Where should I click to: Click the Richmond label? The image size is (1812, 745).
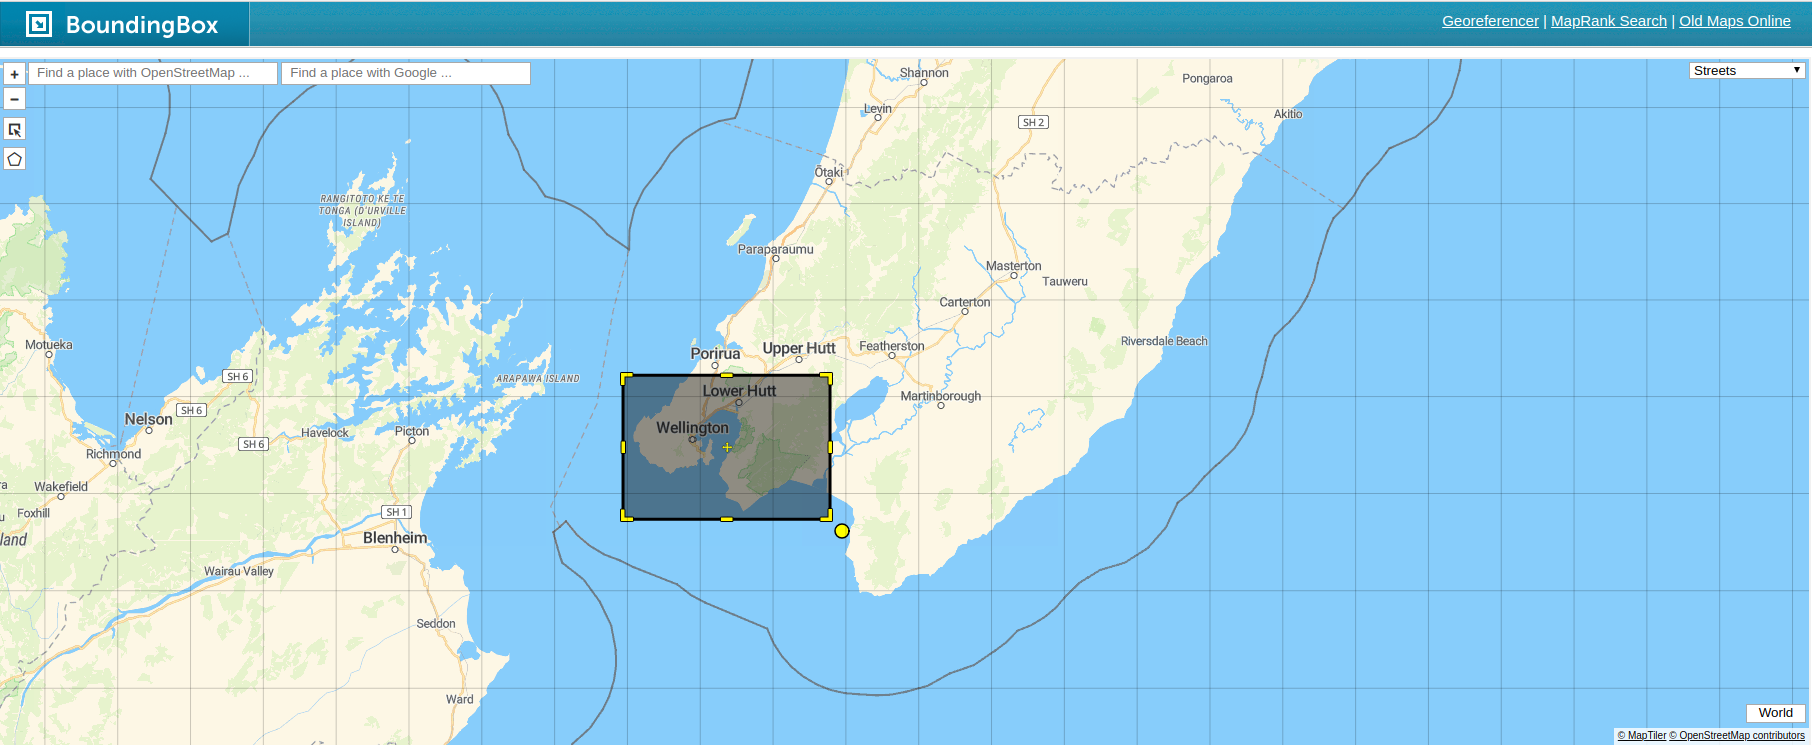pyautogui.click(x=113, y=454)
